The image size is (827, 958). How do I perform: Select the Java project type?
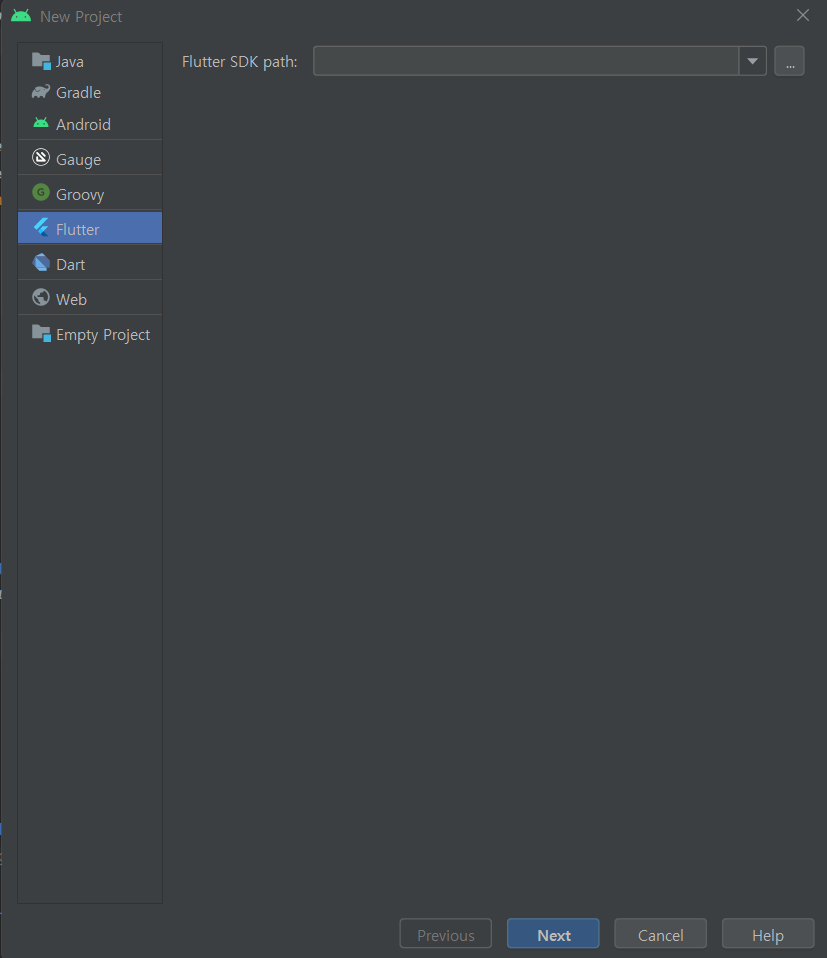[90, 62]
